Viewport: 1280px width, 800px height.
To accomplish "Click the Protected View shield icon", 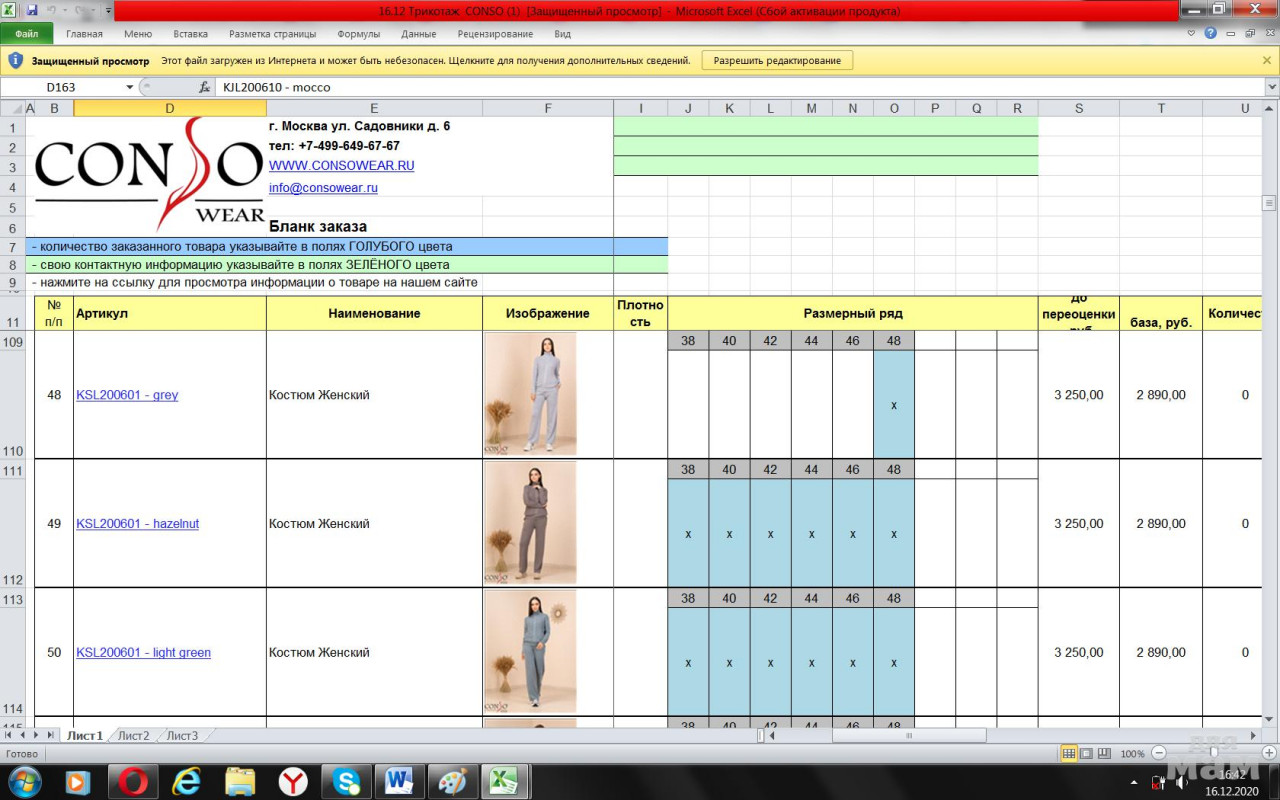I will pos(15,61).
